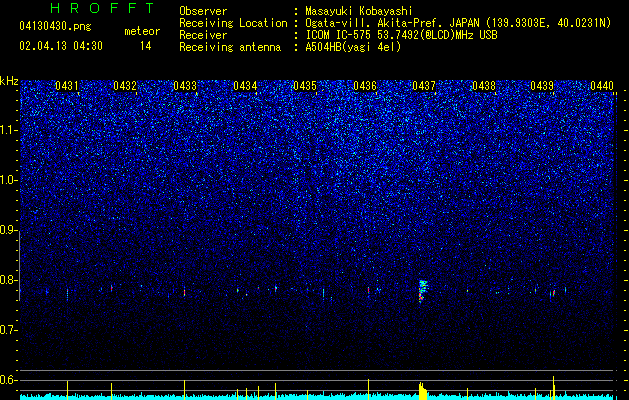Viewport: 629px width, 400px height.
Task: Click the 0.8 frequency axis label
Action: [x=8, y=280]
